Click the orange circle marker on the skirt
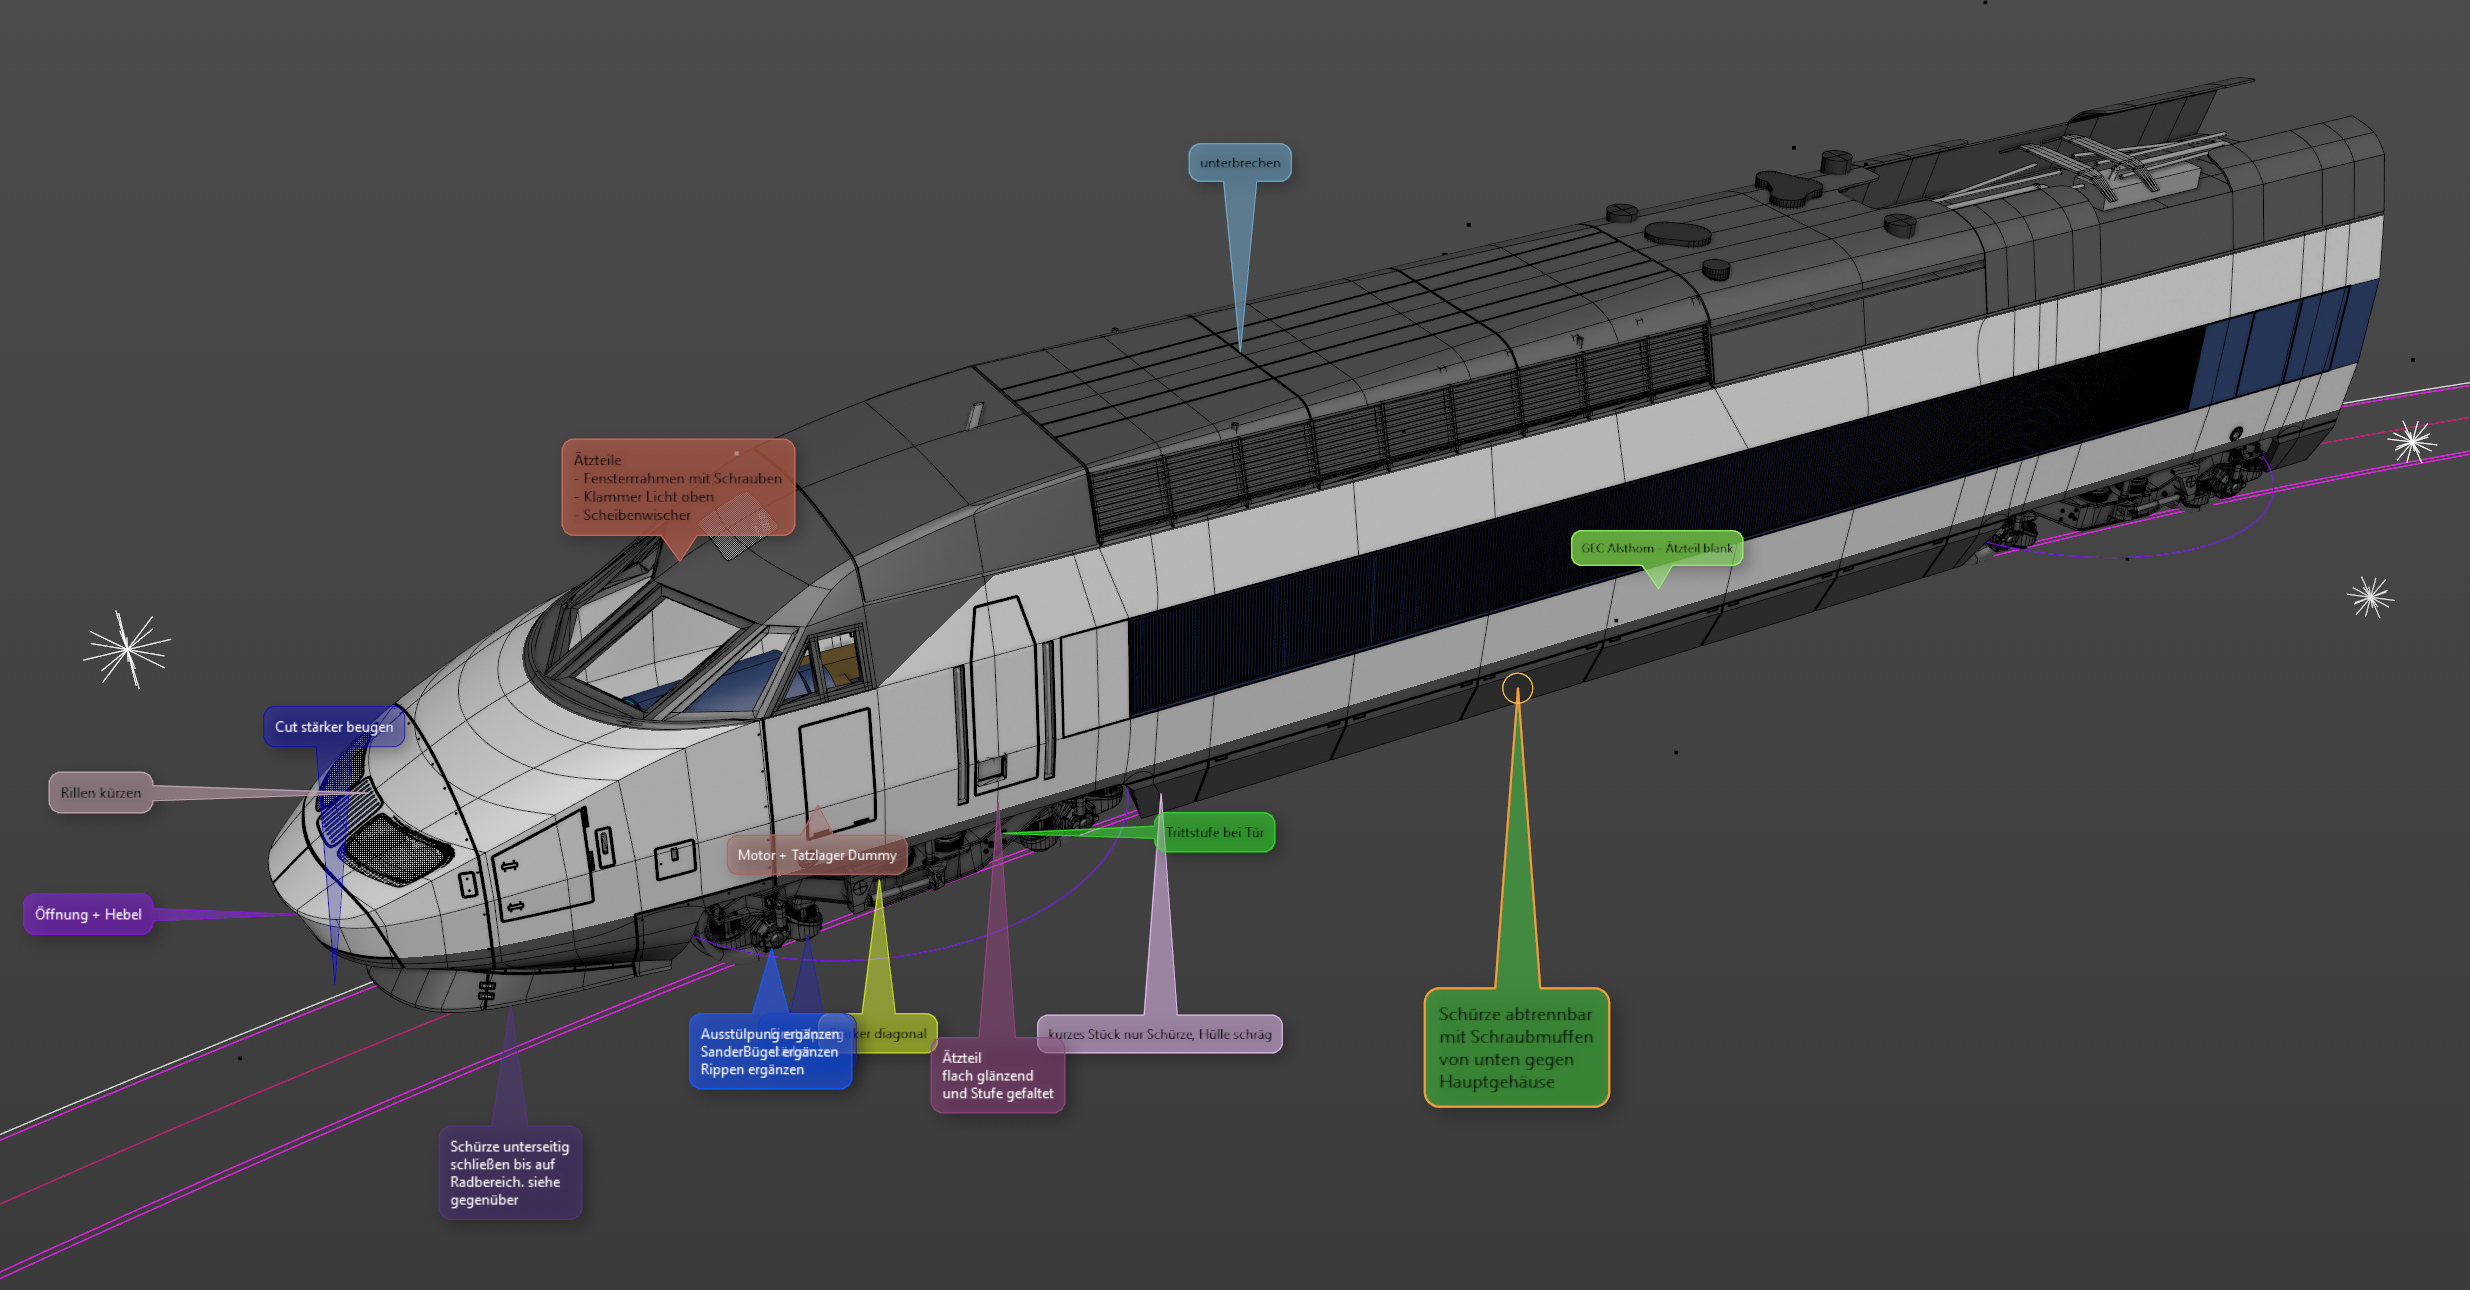This screenshot has width=2470, height=1290. click(x=1517, y=688)
